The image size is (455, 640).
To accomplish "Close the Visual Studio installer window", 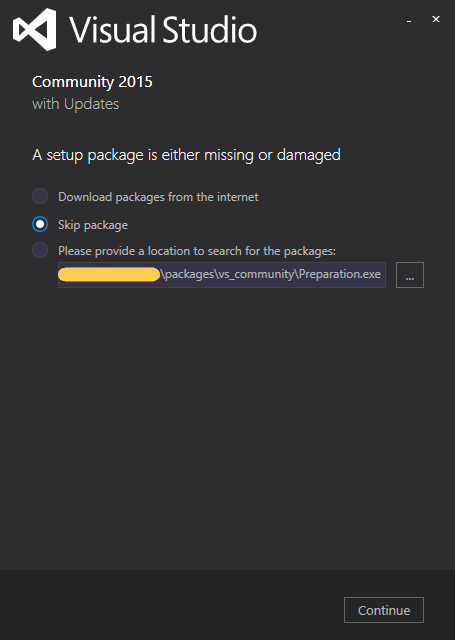I will (436, 19).
